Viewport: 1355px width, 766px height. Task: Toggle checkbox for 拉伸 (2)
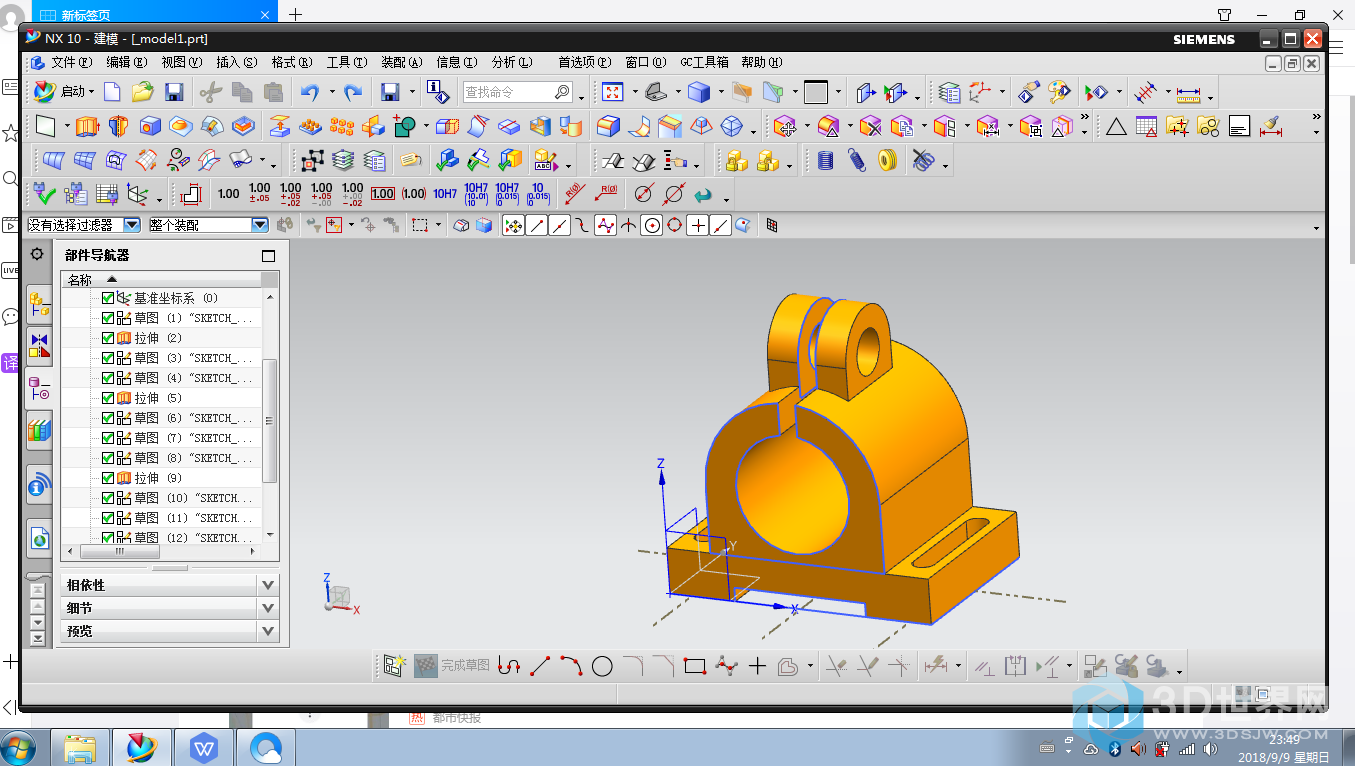pos(108,338)
